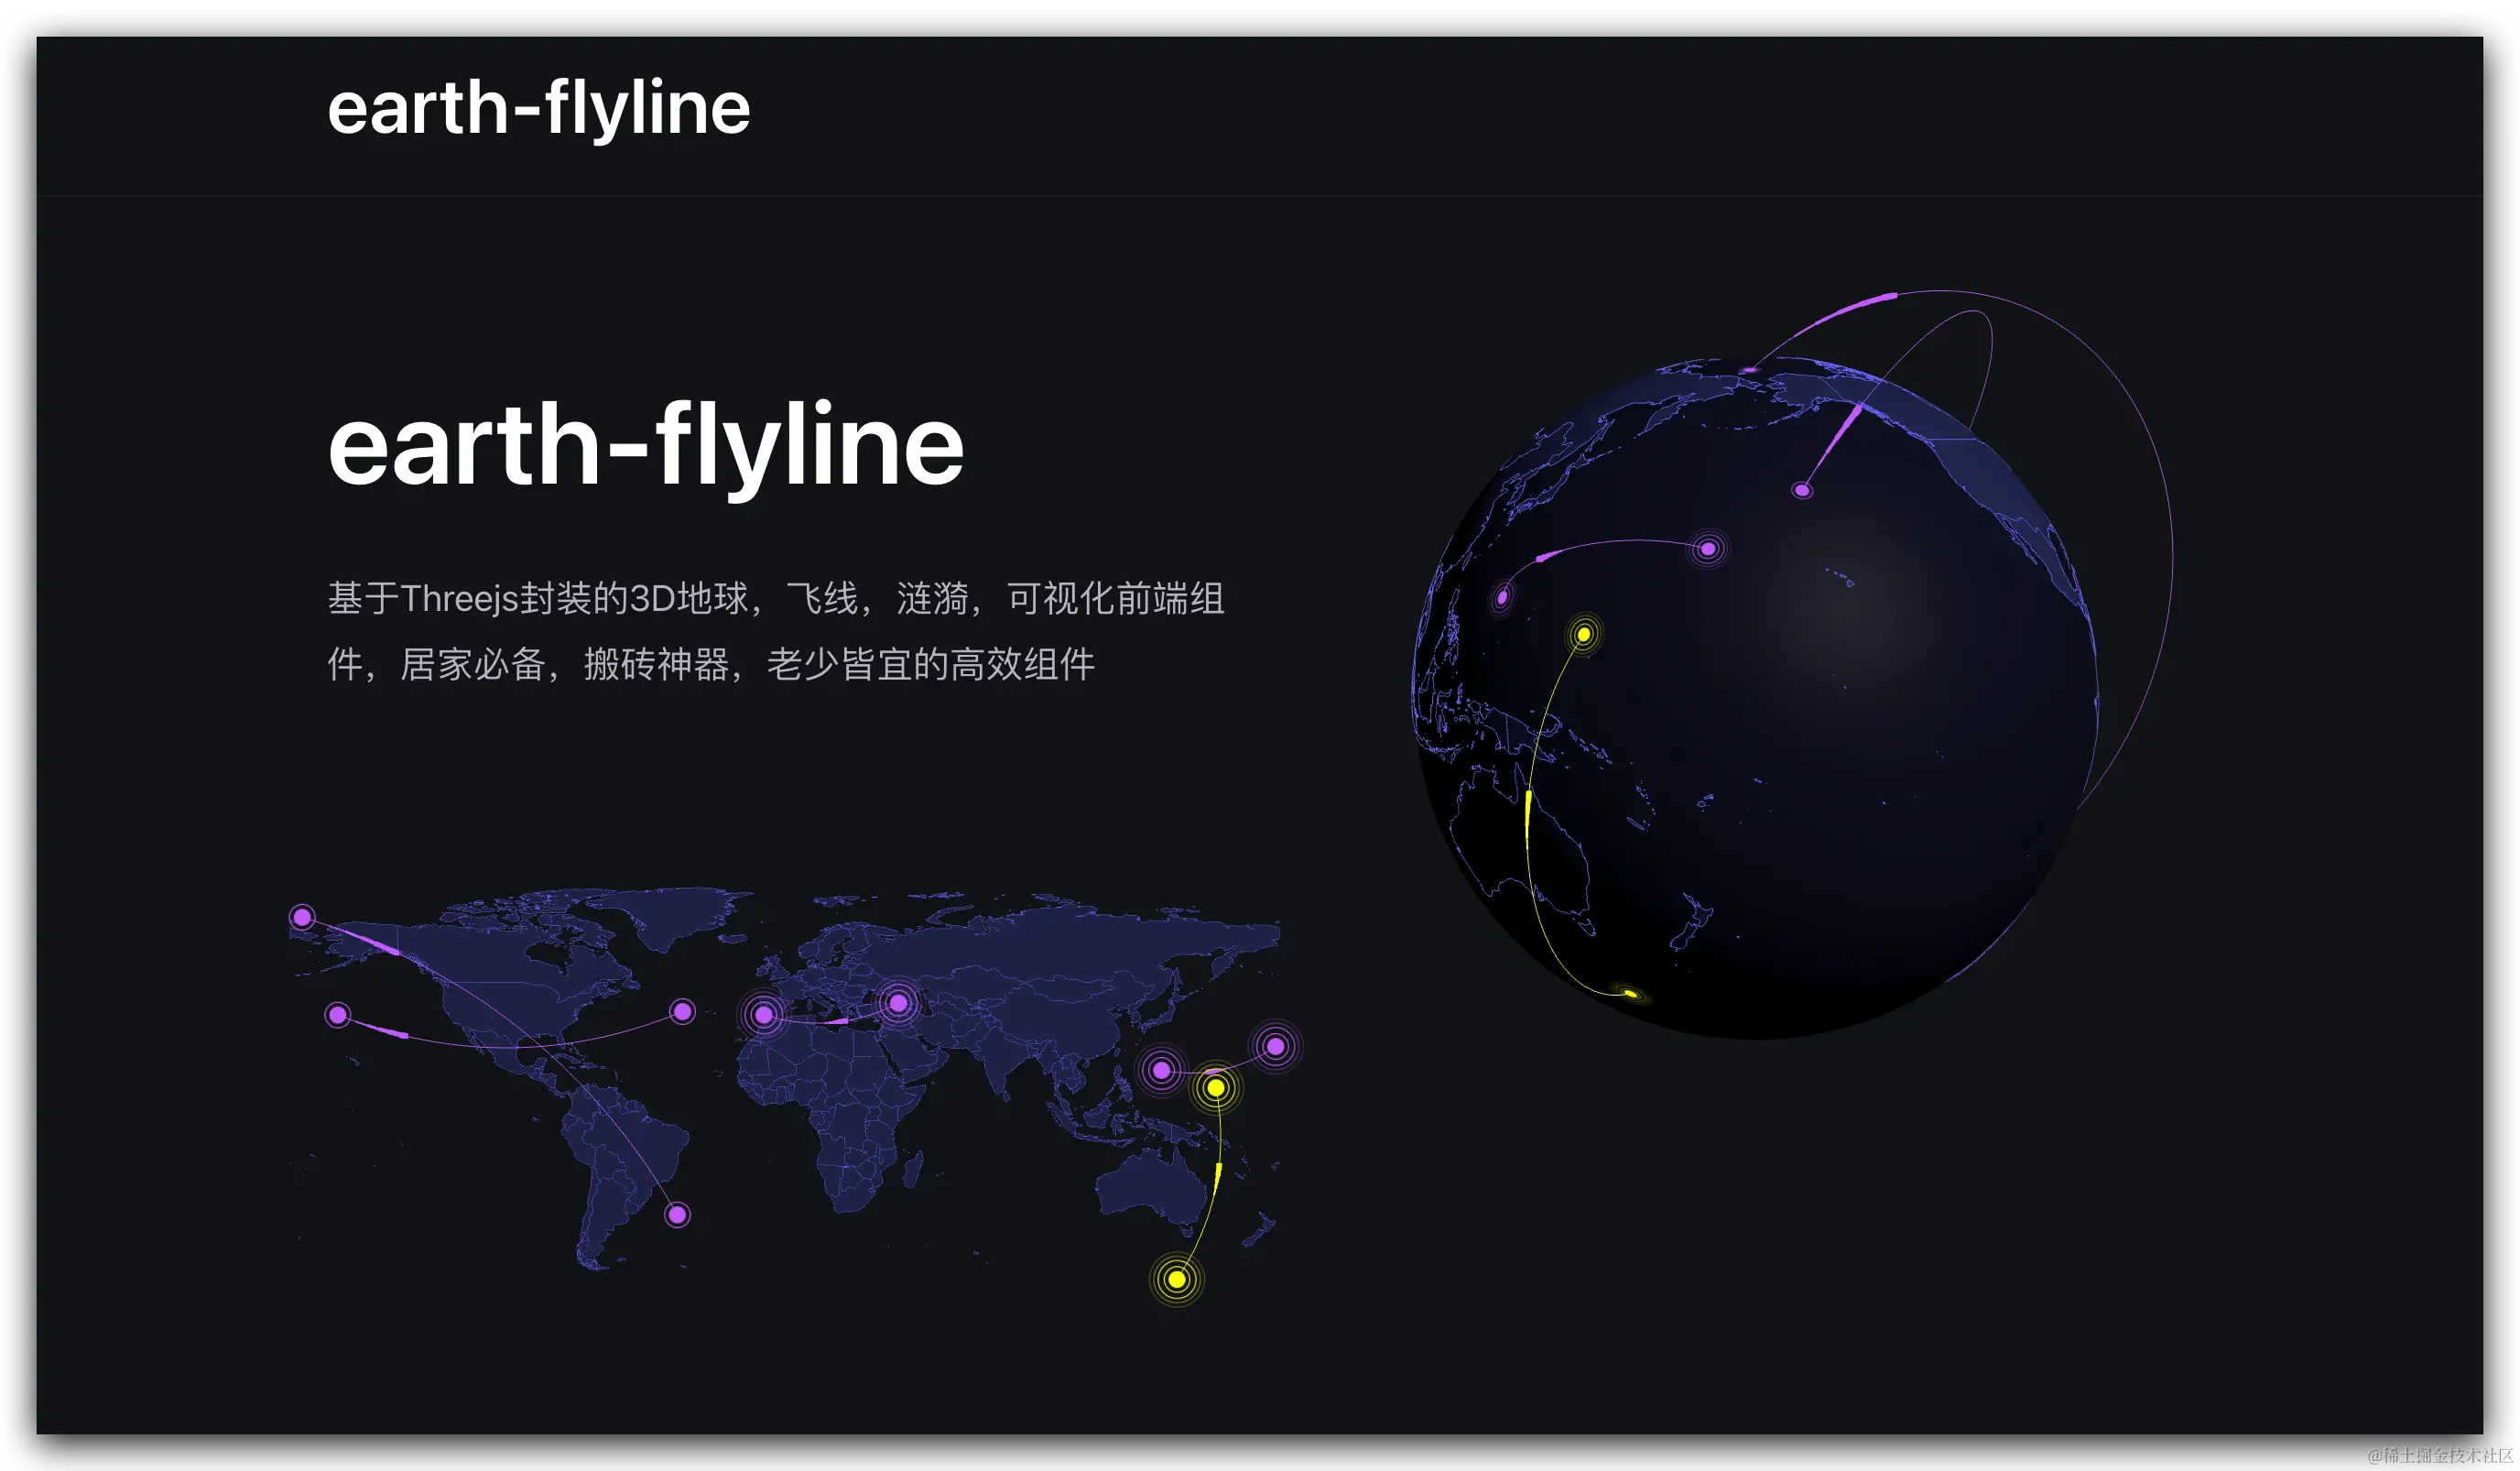Click the yellow ripple marker south of Australia

point(1177,1279)
